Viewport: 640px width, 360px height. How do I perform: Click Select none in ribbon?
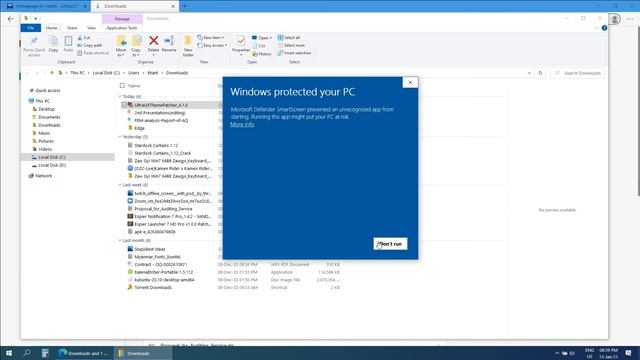(291, 45)
